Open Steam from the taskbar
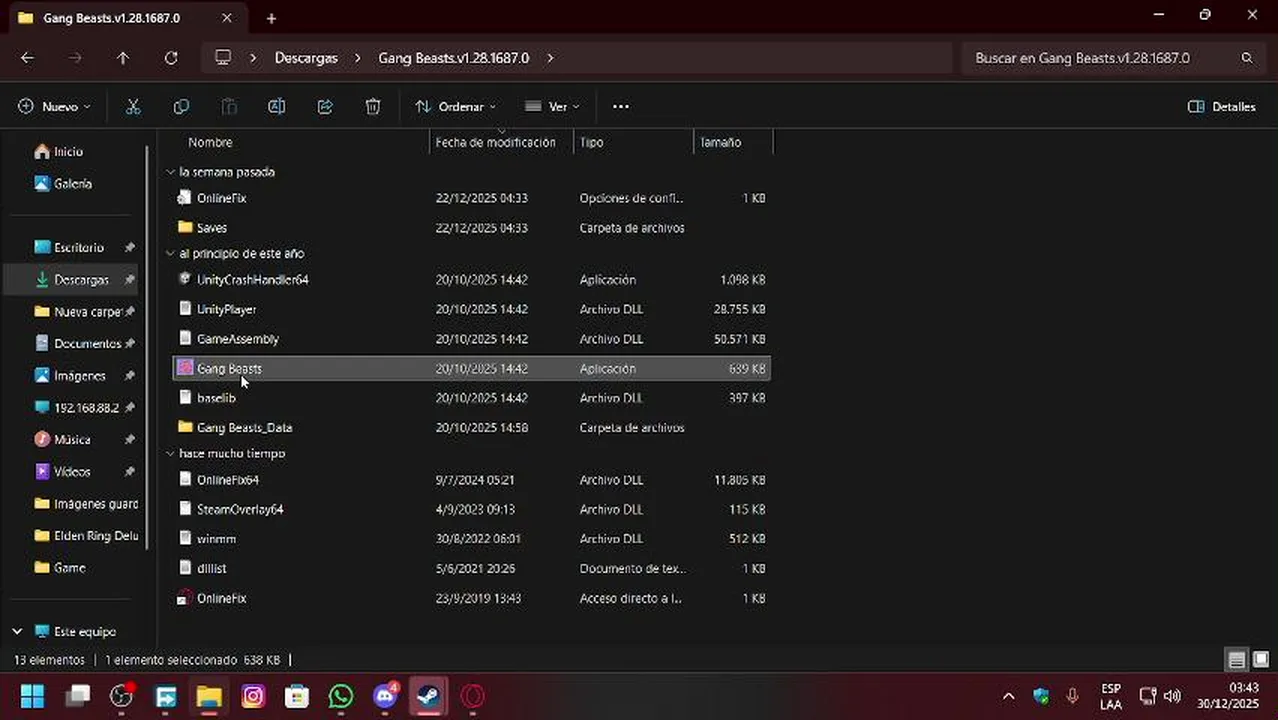 pyautogui.click(x=429, y=696)
